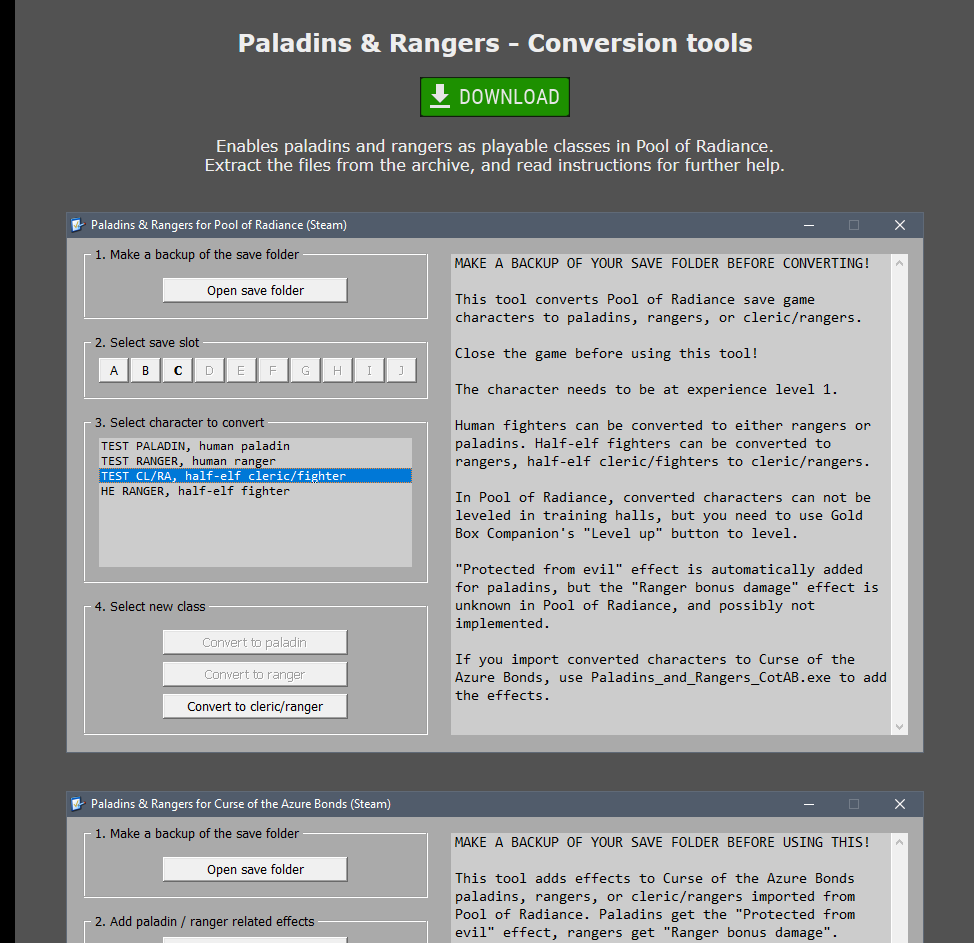Open save folder in Azure Bonds window

tap(255, 869)
